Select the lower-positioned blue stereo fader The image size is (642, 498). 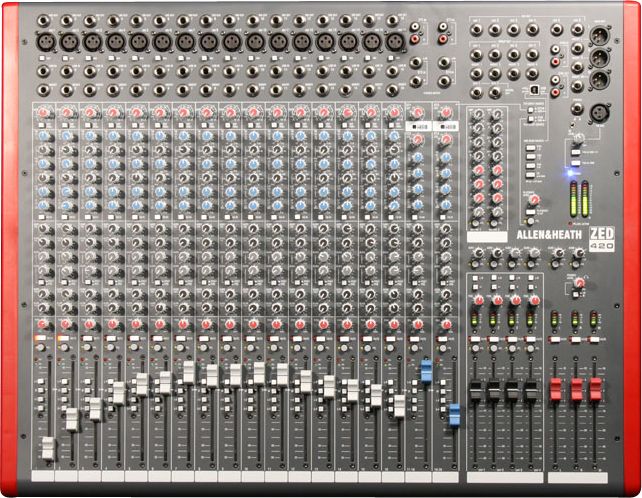[x=454, y=415]
